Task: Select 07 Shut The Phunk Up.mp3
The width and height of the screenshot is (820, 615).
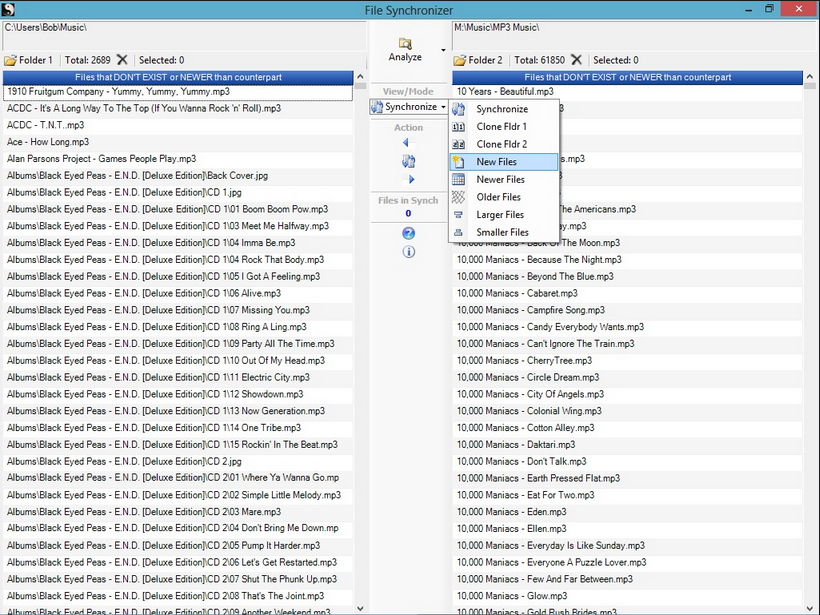Action: (x=178, y=579)
